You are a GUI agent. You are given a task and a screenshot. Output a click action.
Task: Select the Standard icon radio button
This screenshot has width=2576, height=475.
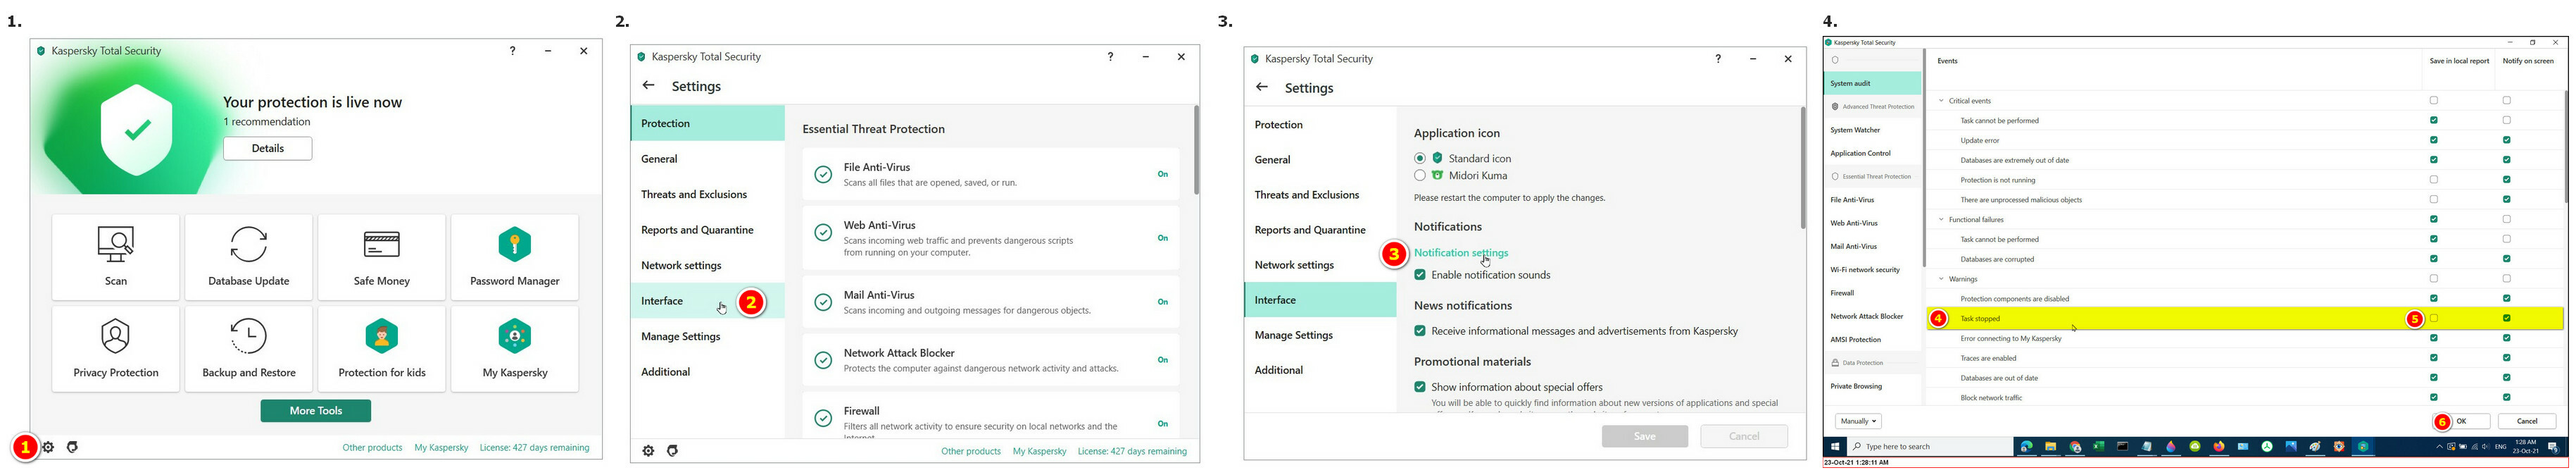(1420, 158)
